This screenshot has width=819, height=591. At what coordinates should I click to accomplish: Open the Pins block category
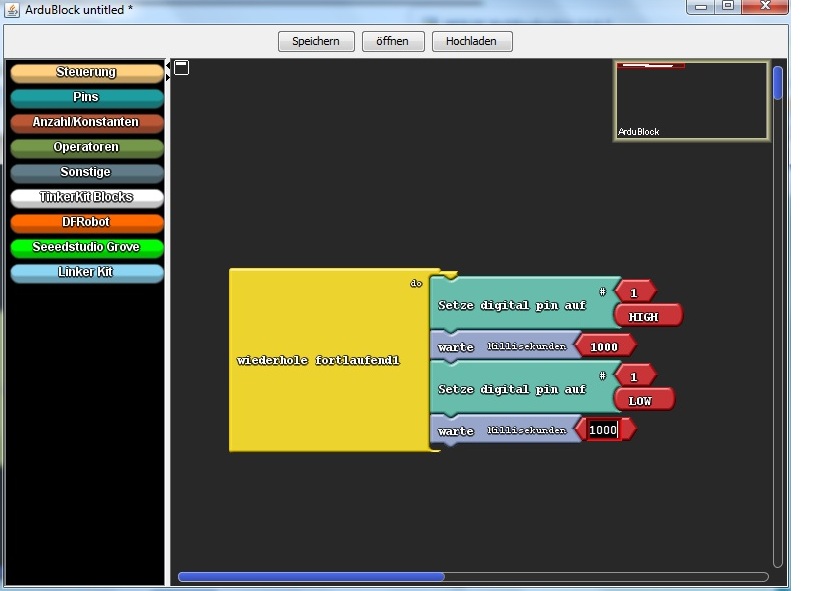(x=86, y=97)
